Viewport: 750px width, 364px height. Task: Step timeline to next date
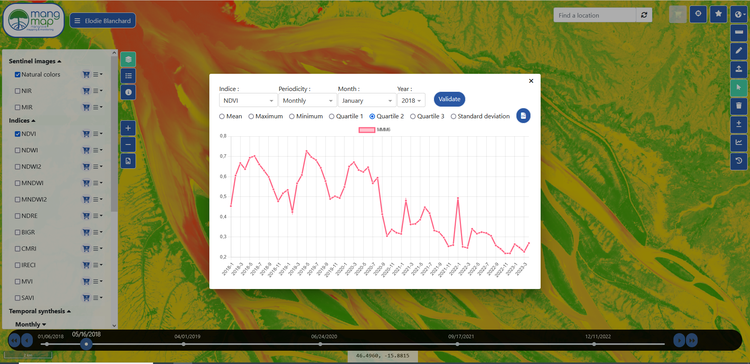[x=679, y=340]
